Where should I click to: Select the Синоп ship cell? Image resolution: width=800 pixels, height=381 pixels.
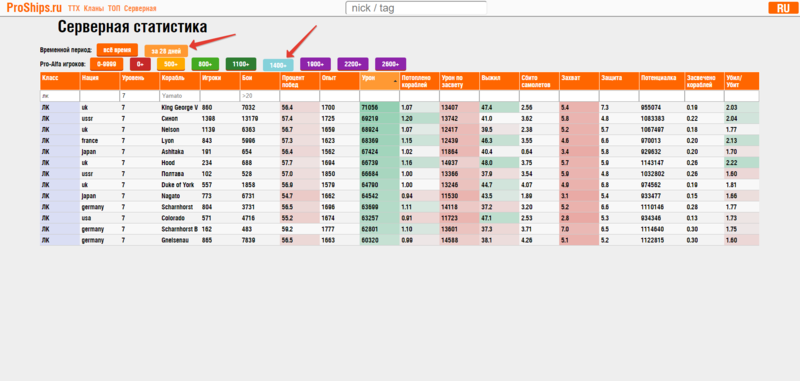click(x=180, y=118)
